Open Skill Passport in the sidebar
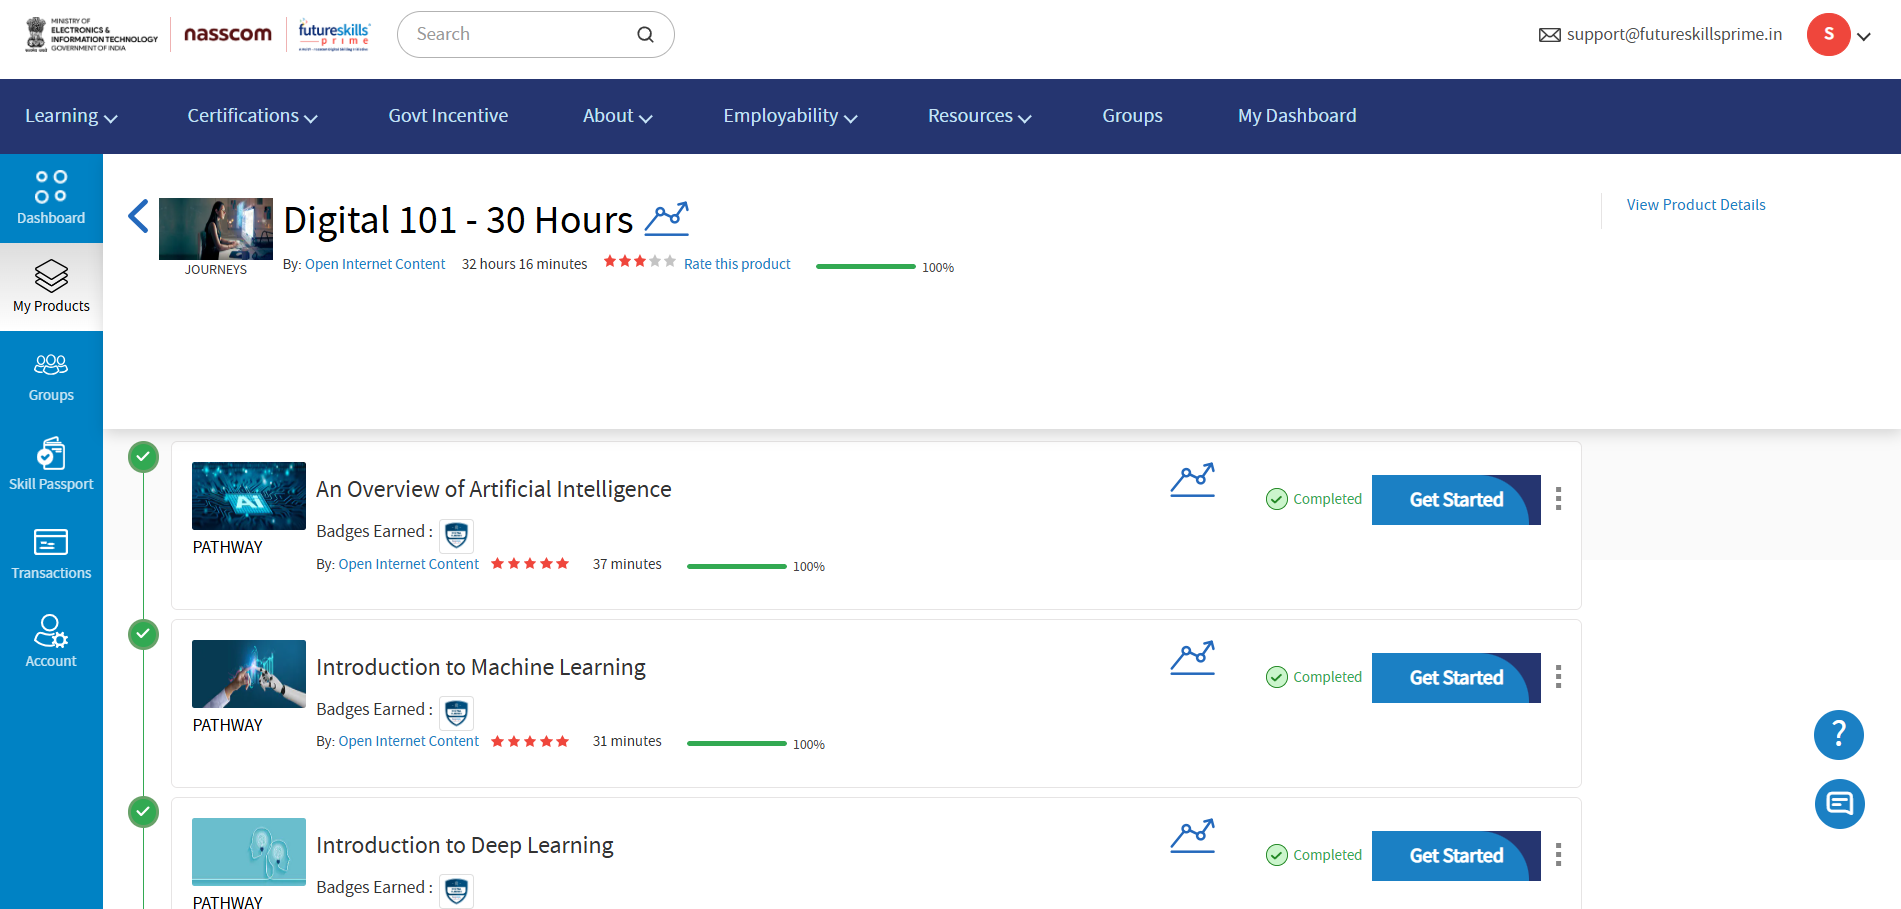 tap(51, 464)
